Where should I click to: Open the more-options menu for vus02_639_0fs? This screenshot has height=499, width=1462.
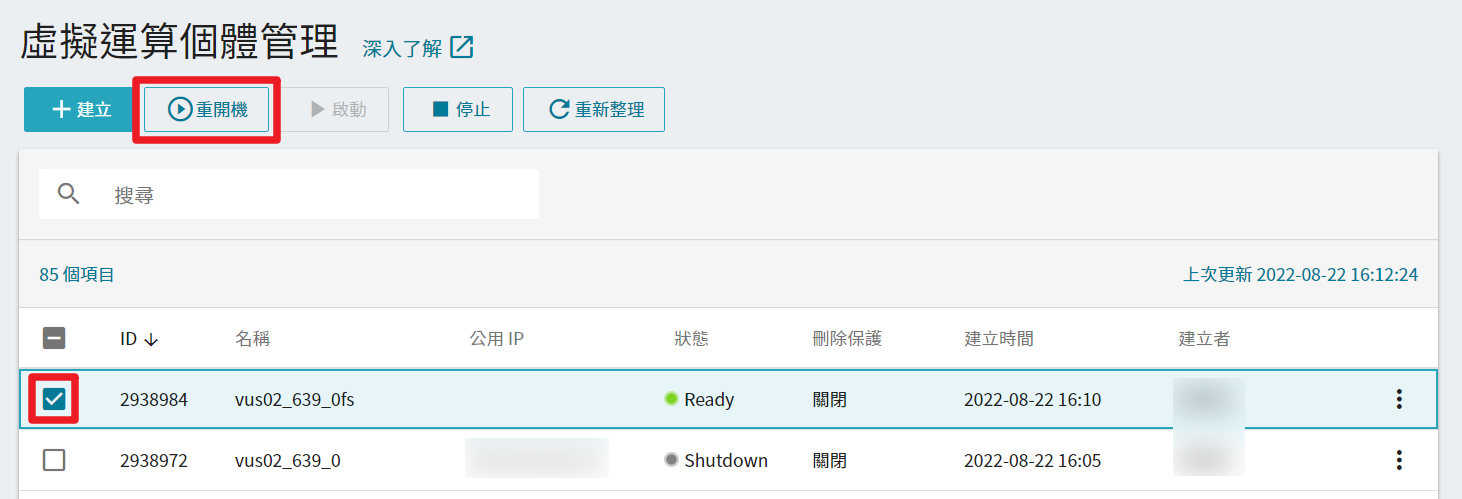[x=1399, y=400]
